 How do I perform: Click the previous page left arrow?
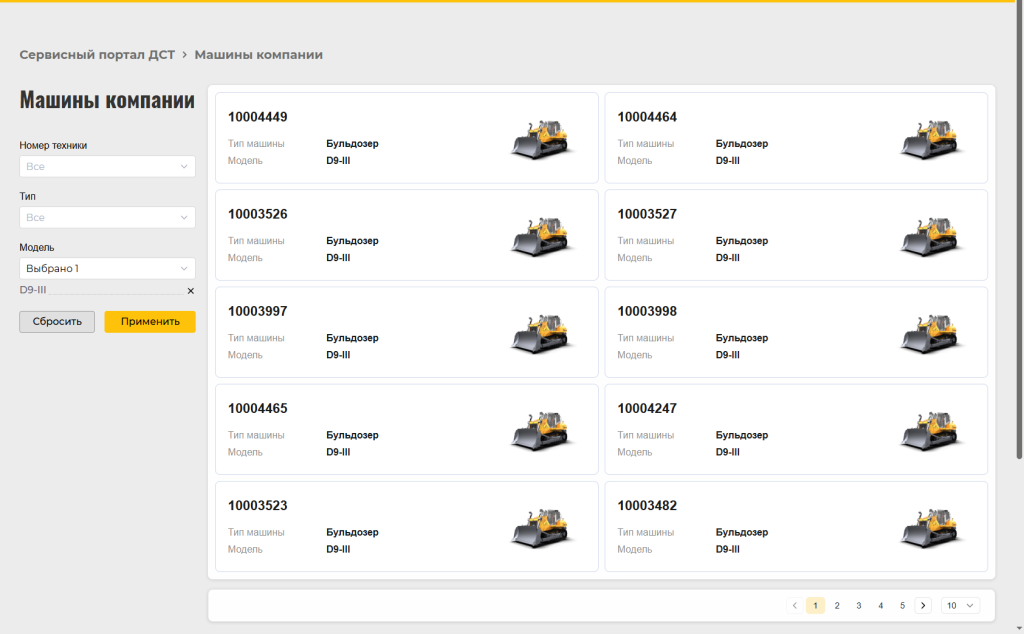point(795,605)
